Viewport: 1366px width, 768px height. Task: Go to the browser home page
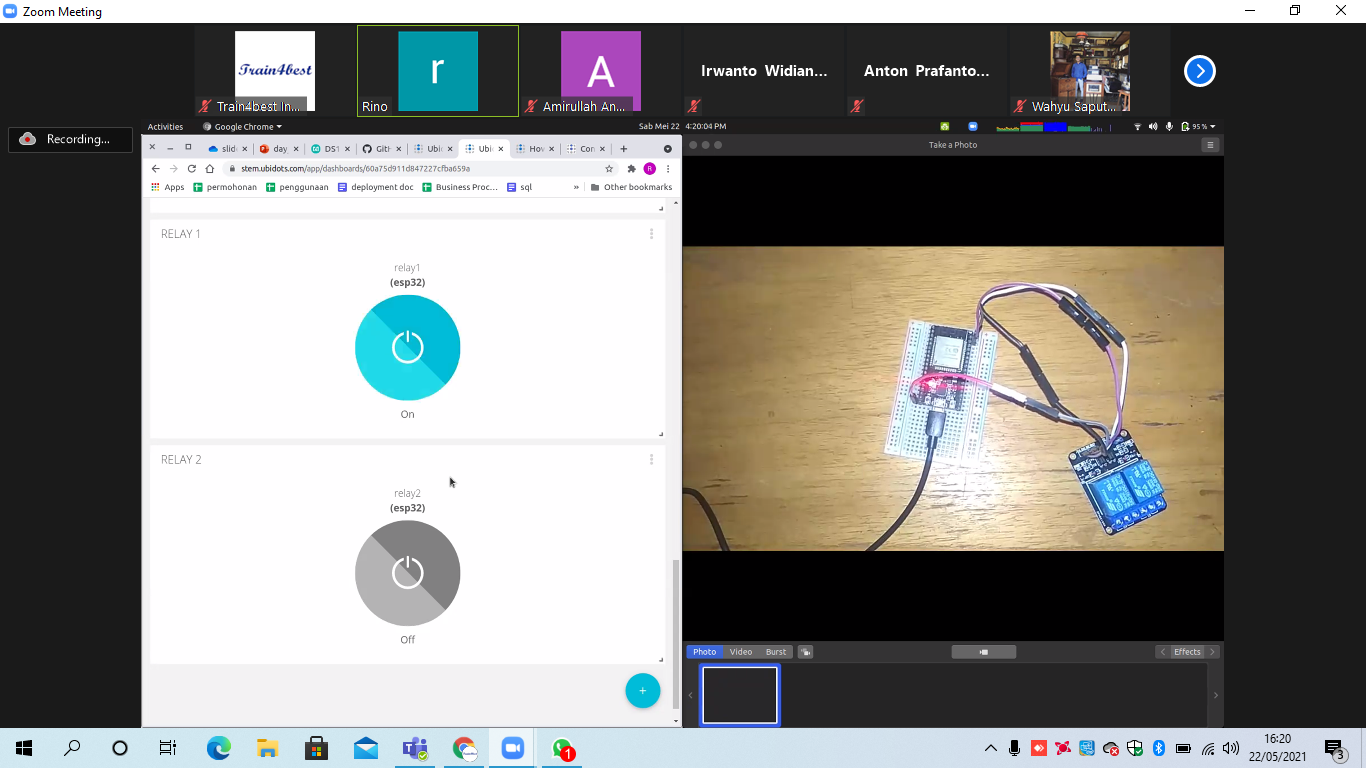pyautogui.click(x=210, y=169)
